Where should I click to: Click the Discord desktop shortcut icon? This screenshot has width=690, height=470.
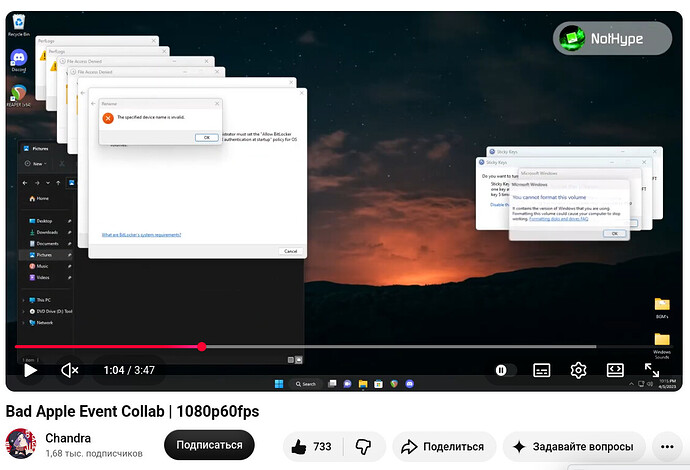click(x=18, y=61)
